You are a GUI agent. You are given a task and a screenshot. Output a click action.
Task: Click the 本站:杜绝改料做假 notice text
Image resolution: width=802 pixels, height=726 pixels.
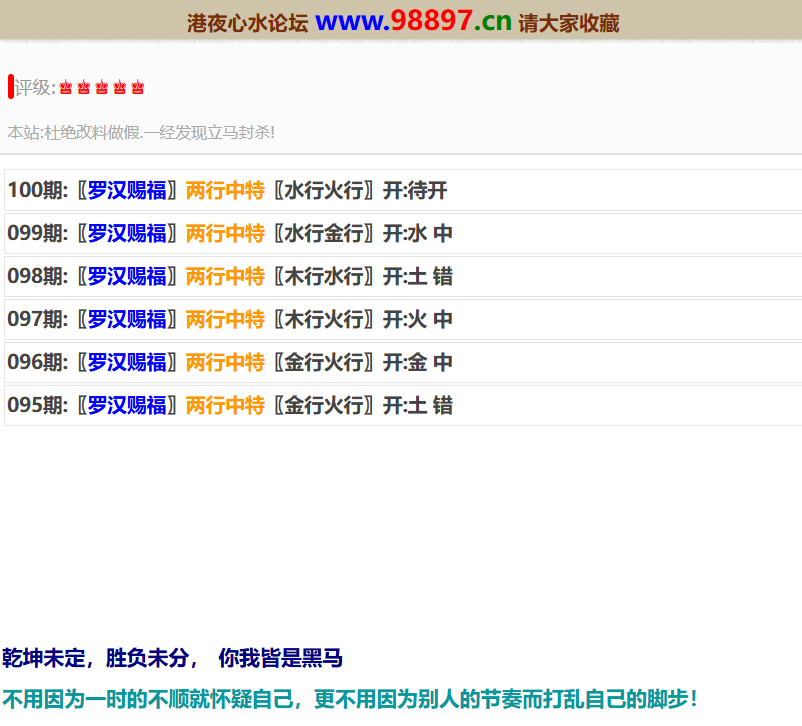point(141,132)
